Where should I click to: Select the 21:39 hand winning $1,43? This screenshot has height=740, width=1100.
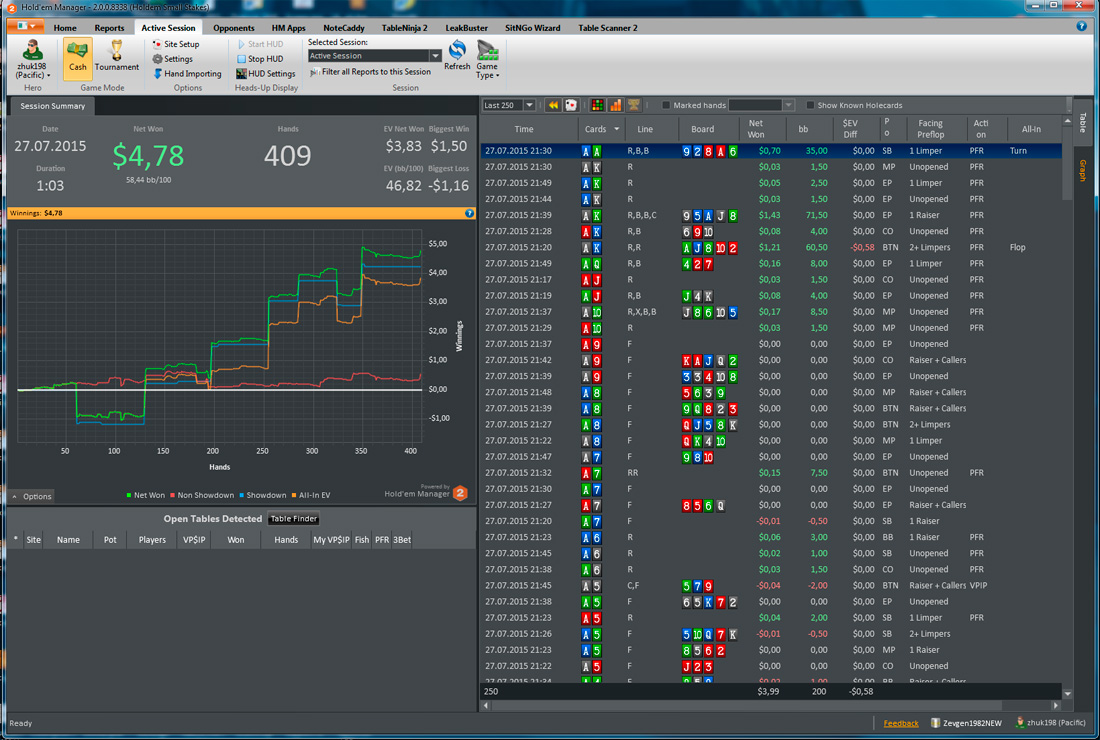tap(770, 215)
